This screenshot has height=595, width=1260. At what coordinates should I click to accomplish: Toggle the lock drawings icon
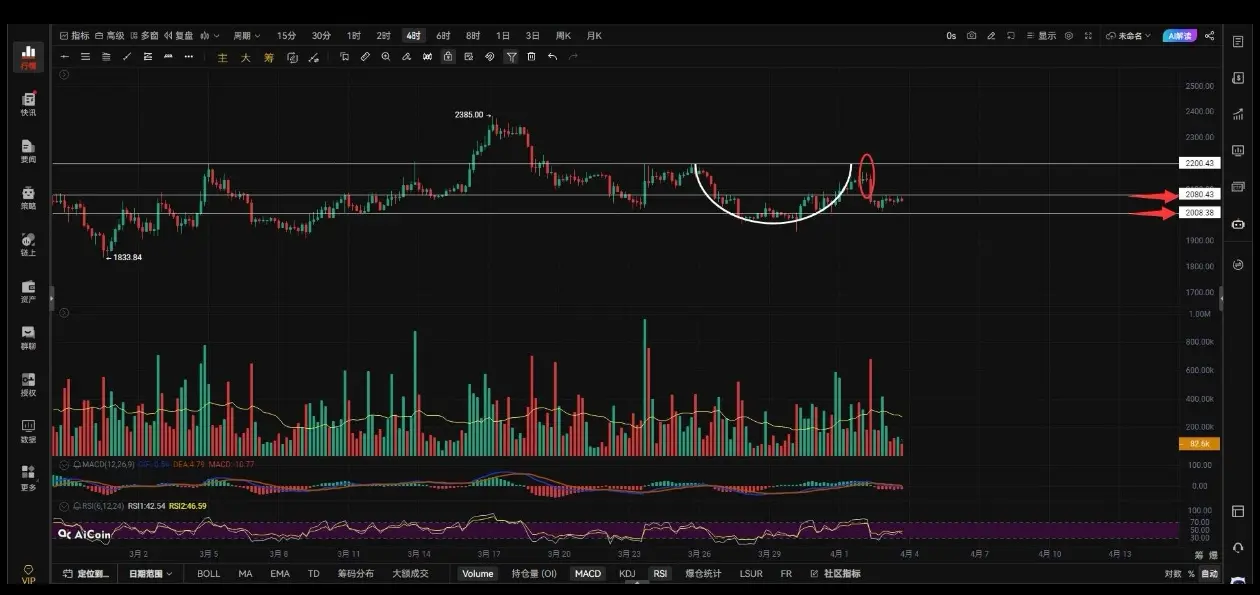pyautogui.click(x=448, y=57)
